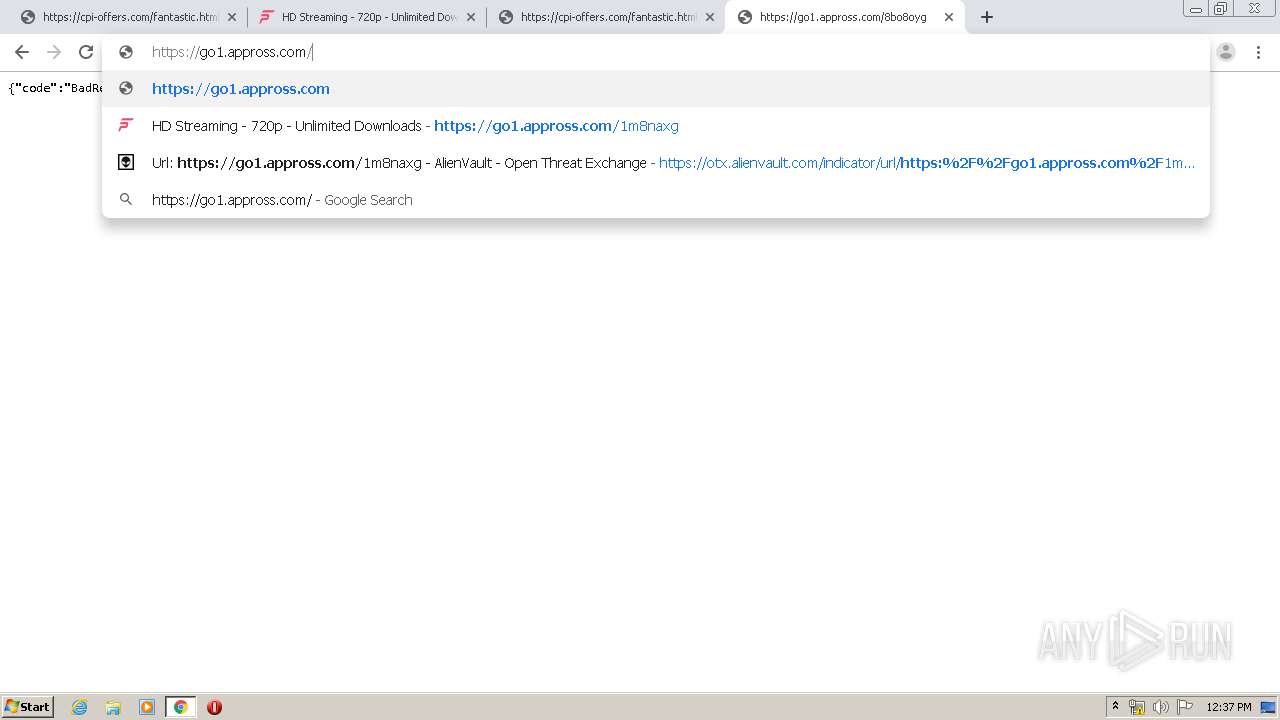Click the browser back arrow
The image size is (1280, 720).
22,52
